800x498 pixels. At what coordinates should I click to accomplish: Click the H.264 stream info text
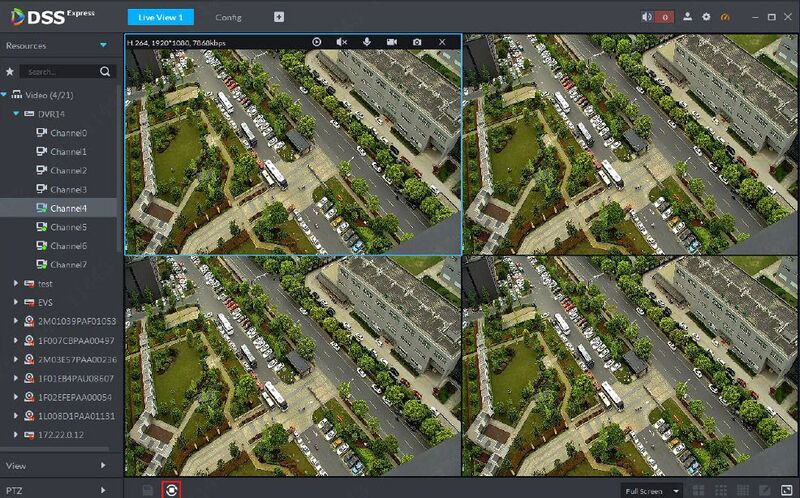click(176, 43)
